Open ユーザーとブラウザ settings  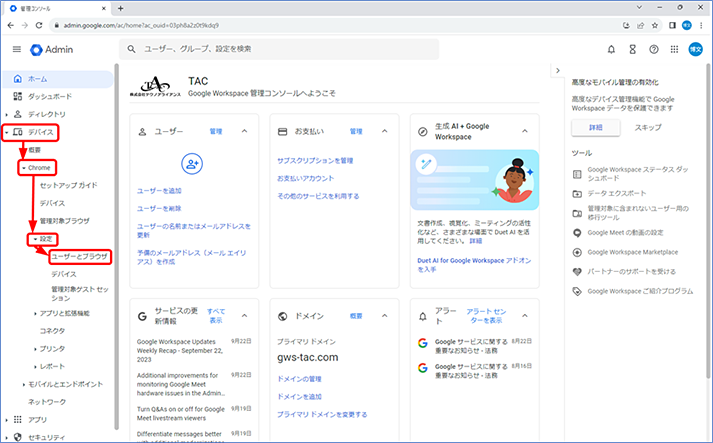80,257
